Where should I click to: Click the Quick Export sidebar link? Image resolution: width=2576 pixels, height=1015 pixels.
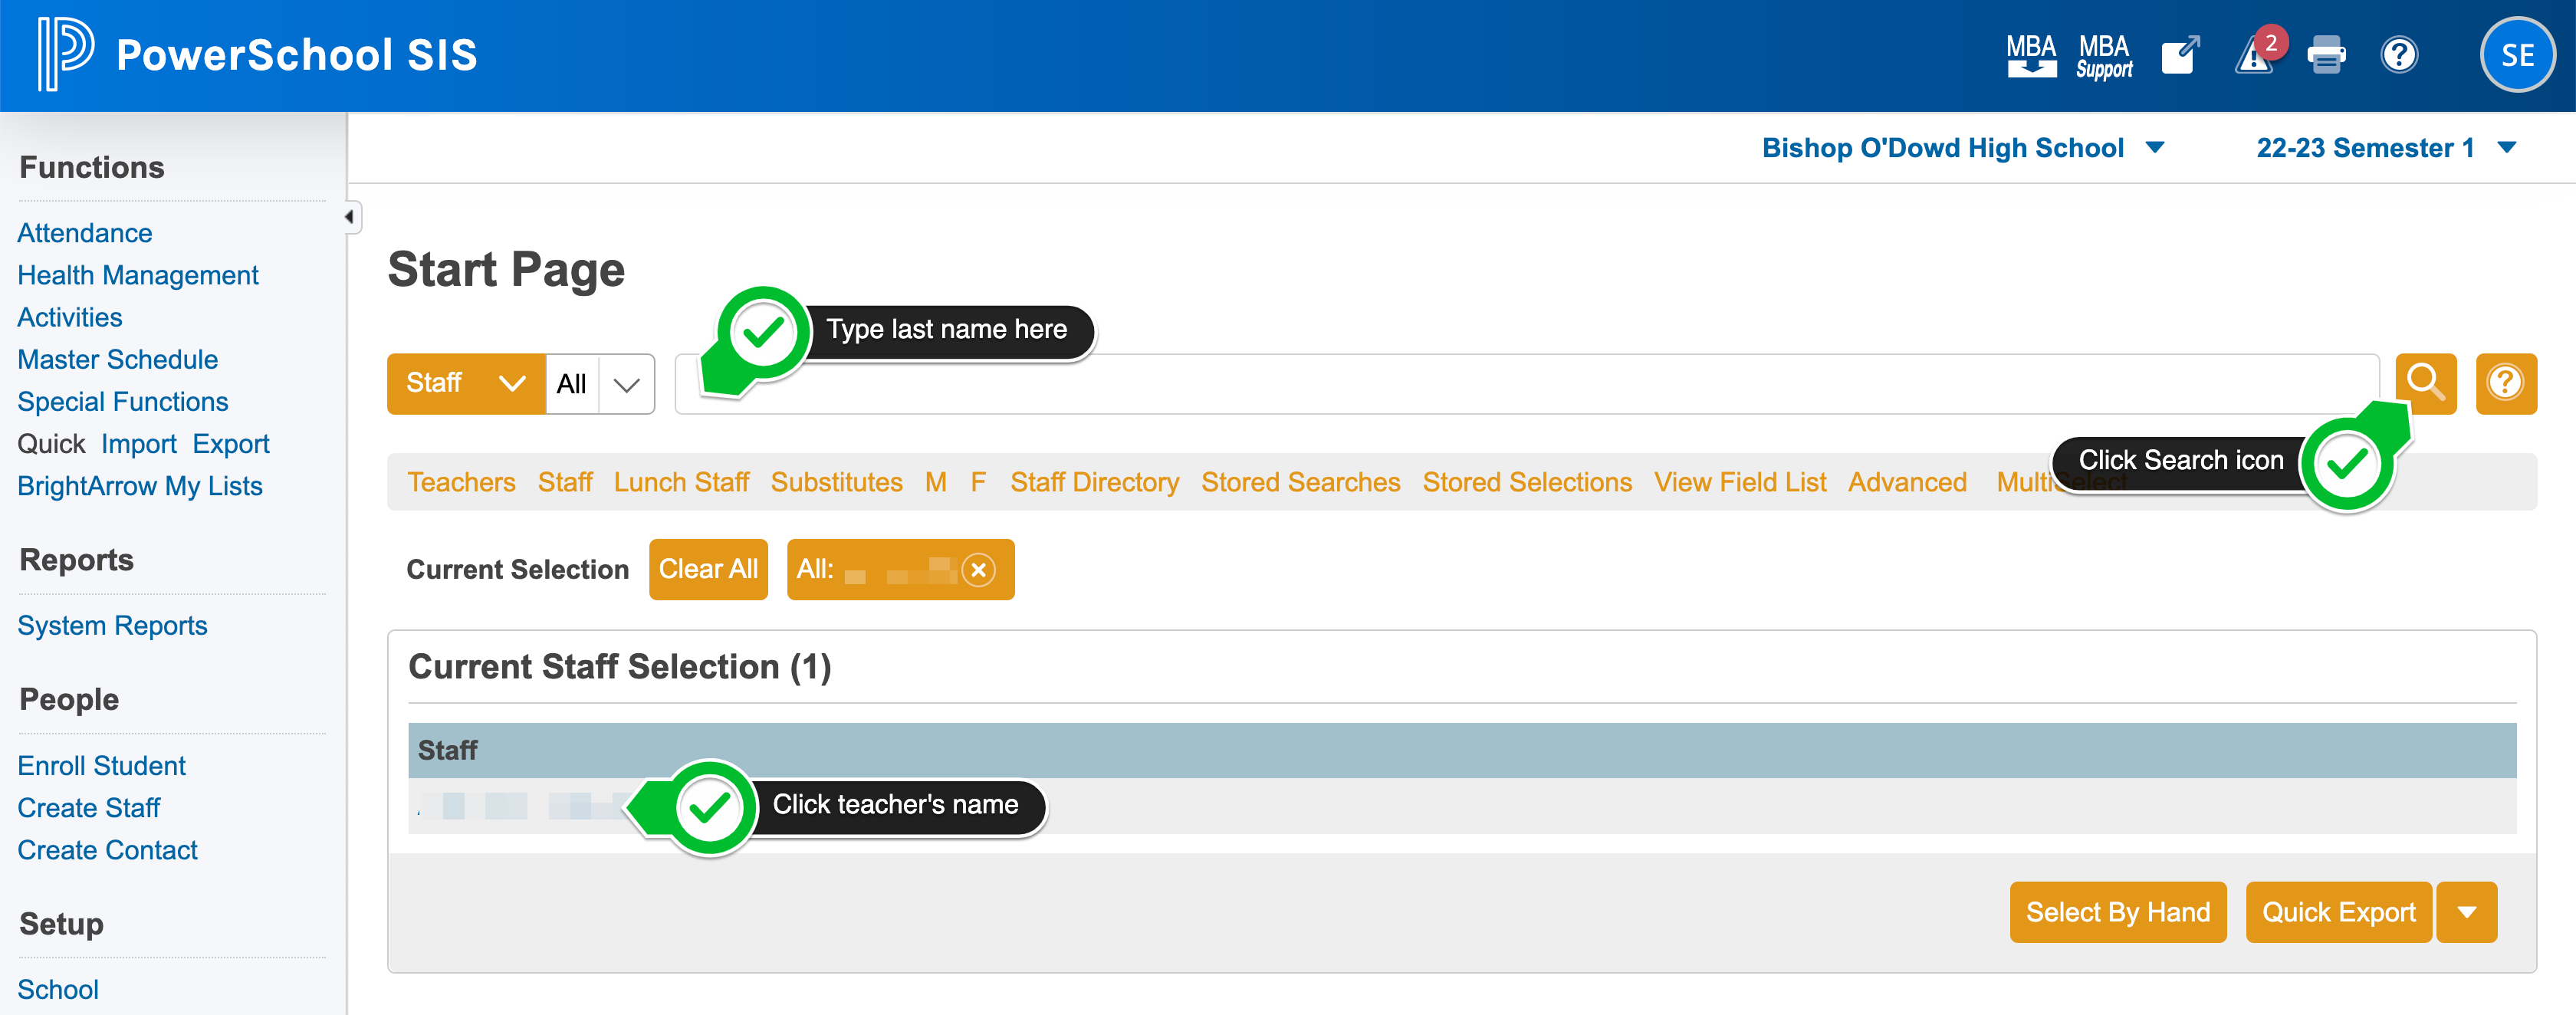231,443
